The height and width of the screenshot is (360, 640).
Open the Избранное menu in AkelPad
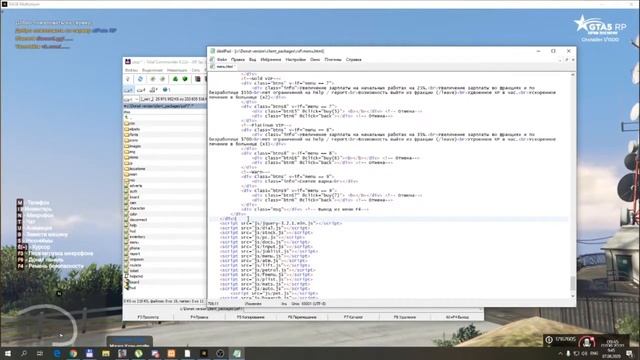coord(271,60)
